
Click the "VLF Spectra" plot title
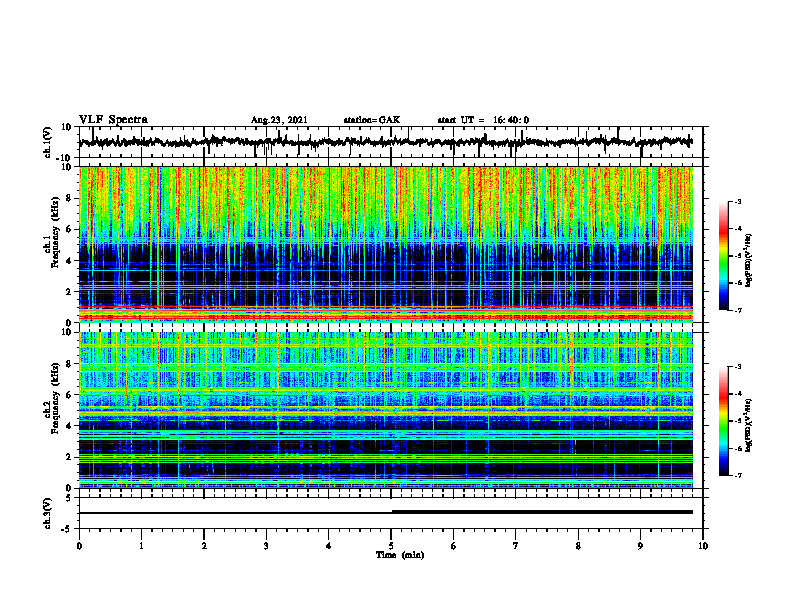coord(113,120)
